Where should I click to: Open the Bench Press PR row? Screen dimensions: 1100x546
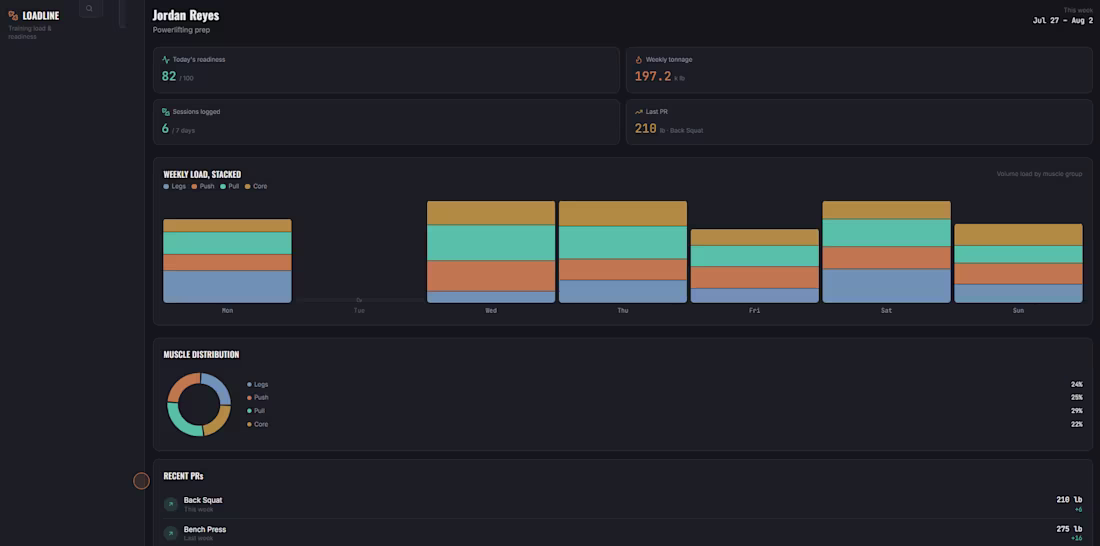(x=623, y=533)
